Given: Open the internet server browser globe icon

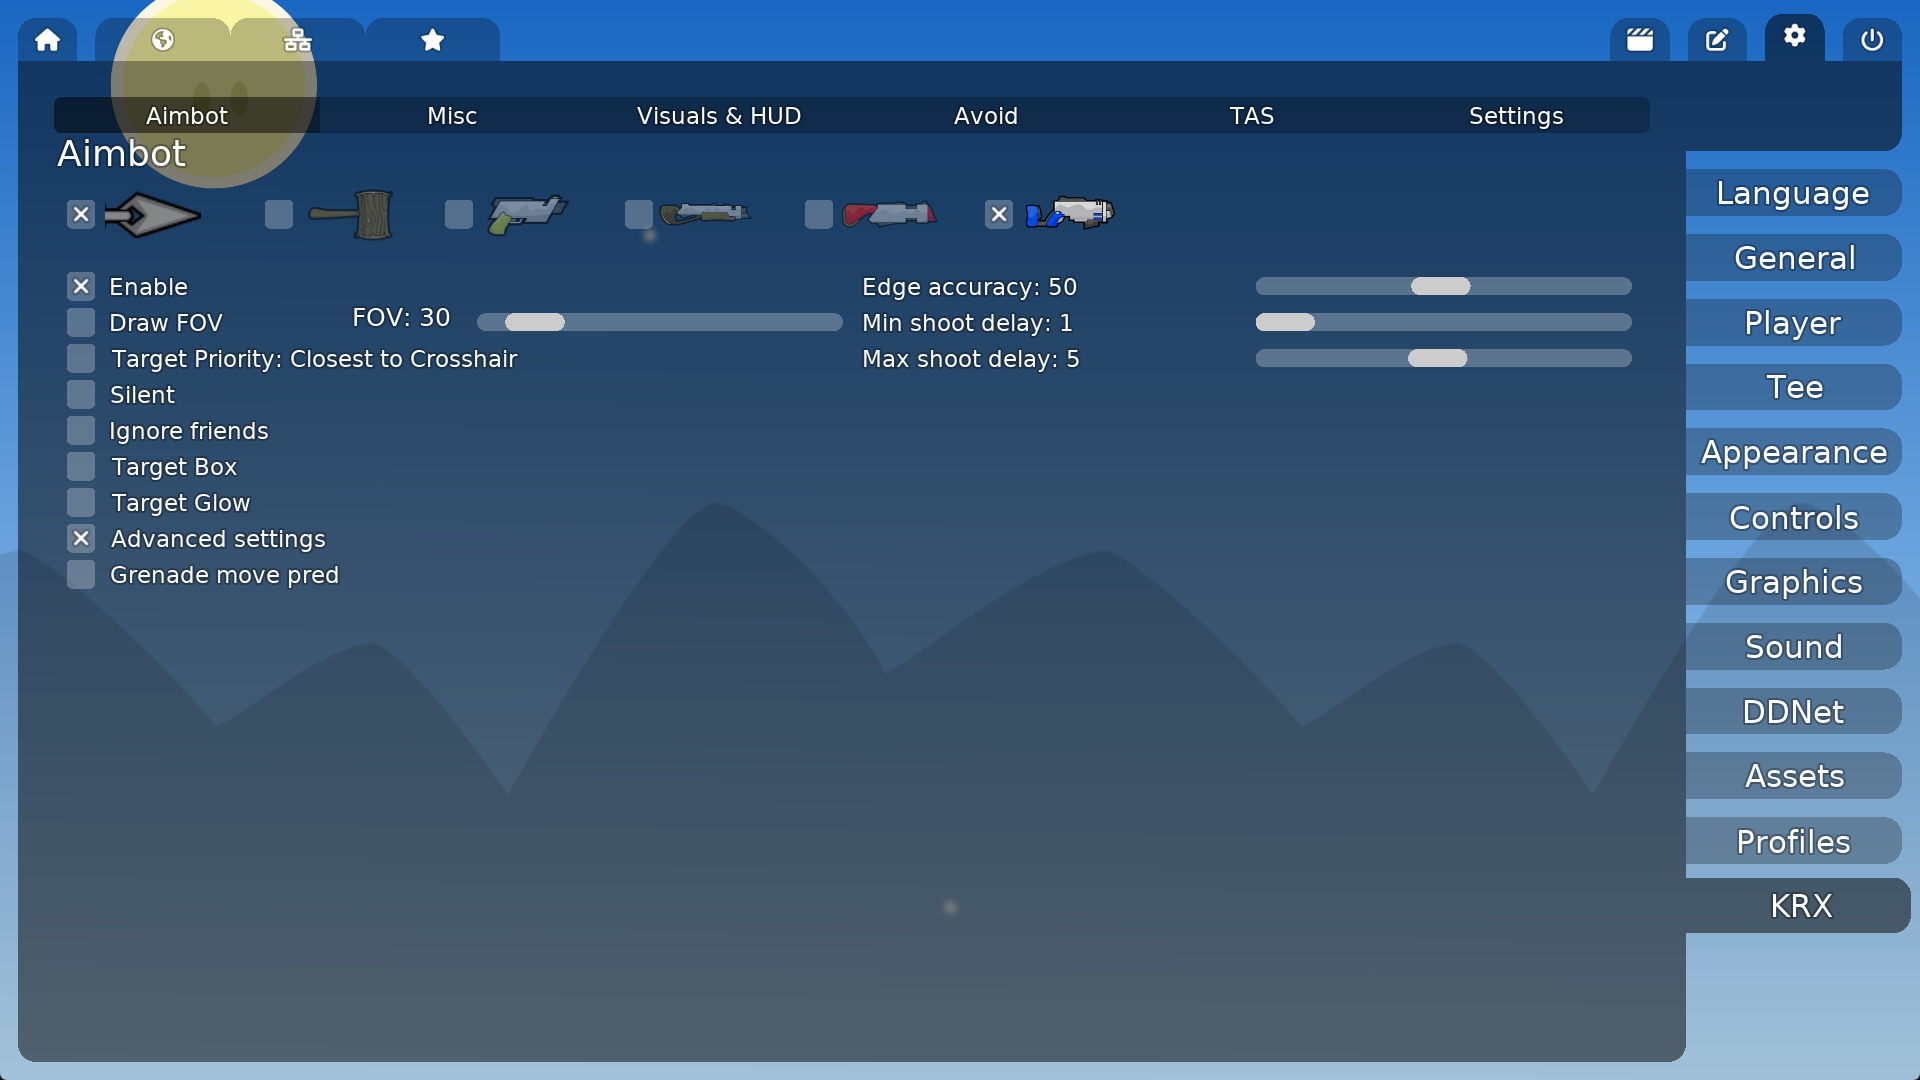Looking at the screenshot, I should 163,40.
